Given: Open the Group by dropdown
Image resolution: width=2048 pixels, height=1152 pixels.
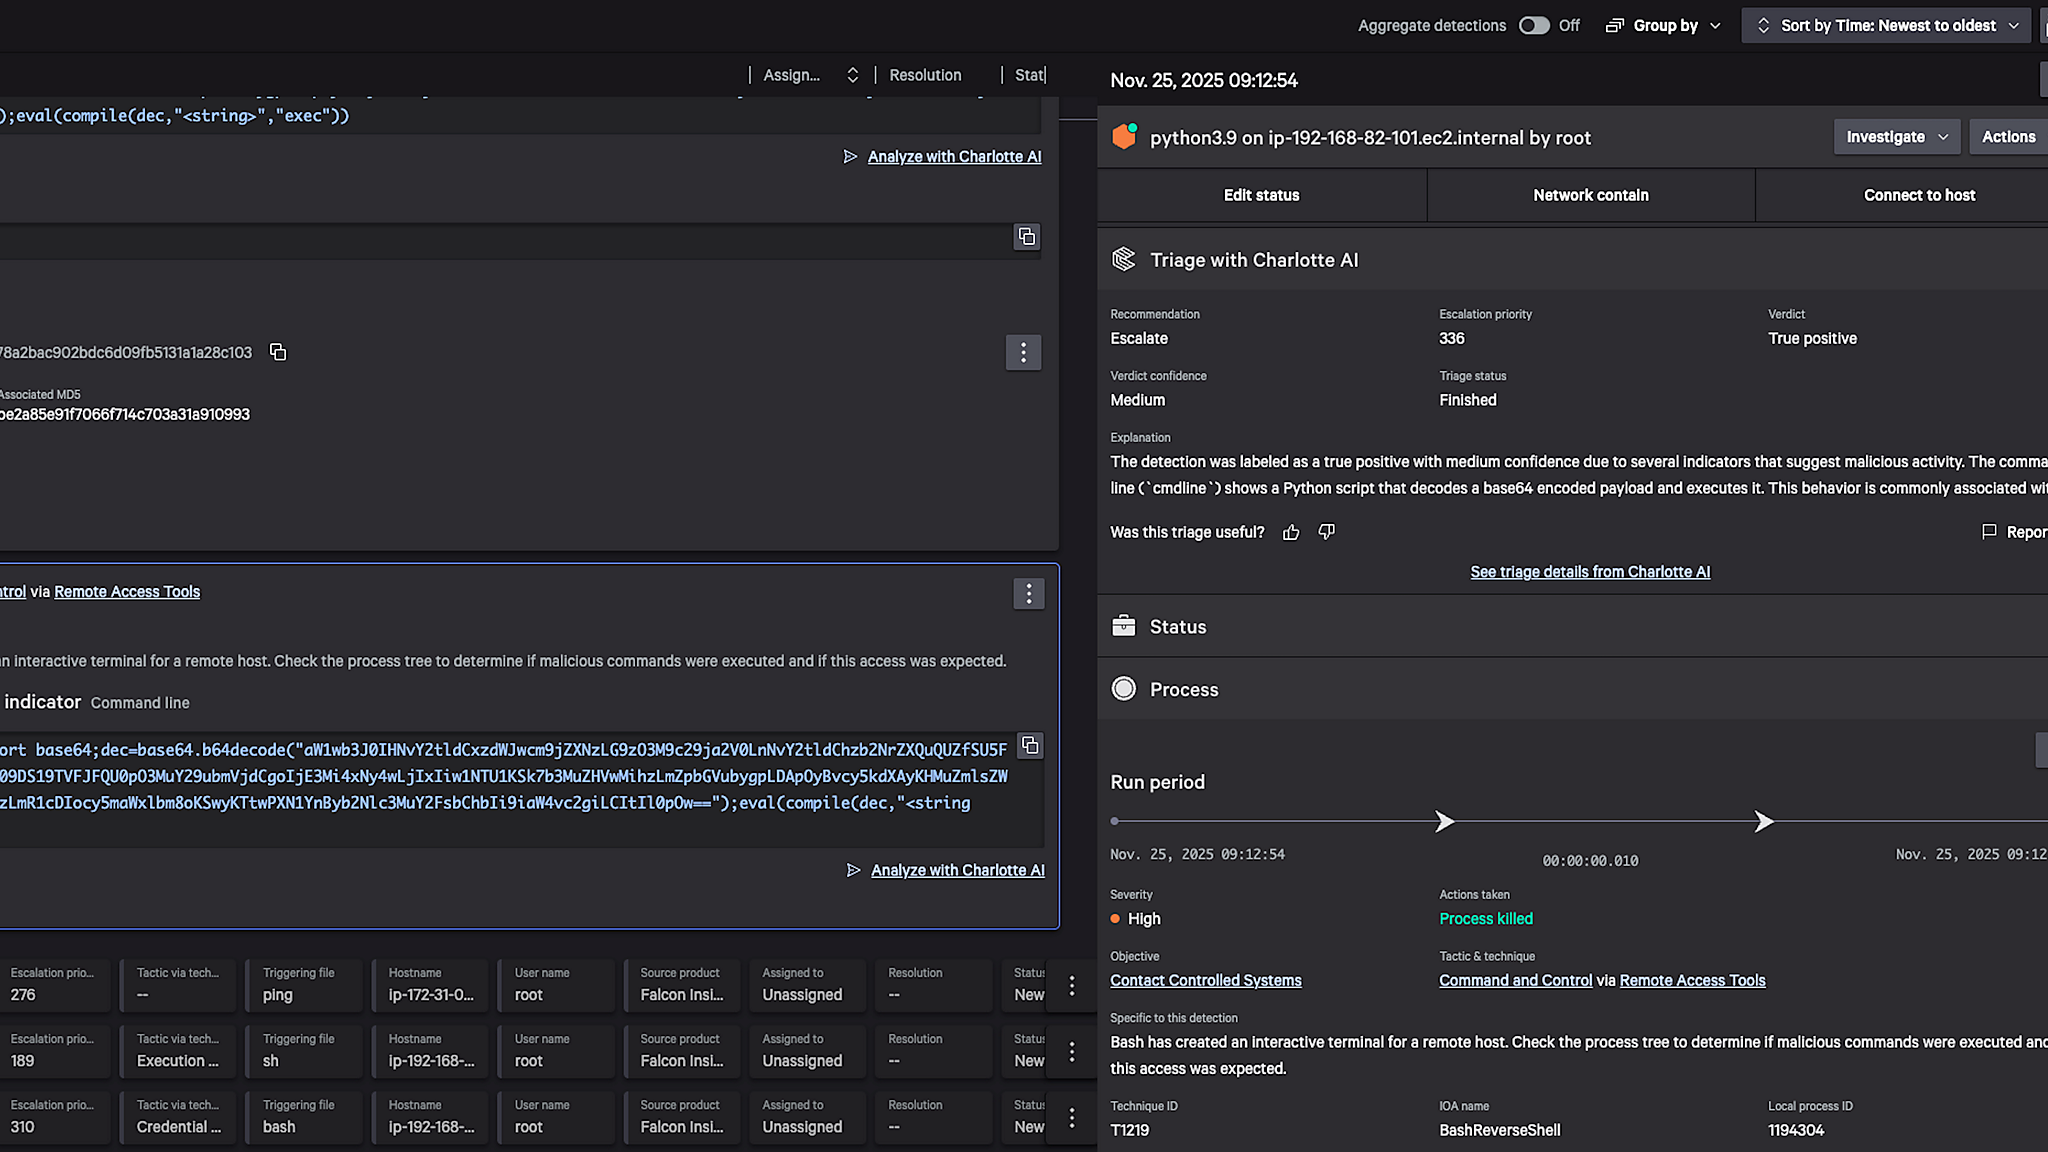Looking at the screenshot, I should 1664,26.
